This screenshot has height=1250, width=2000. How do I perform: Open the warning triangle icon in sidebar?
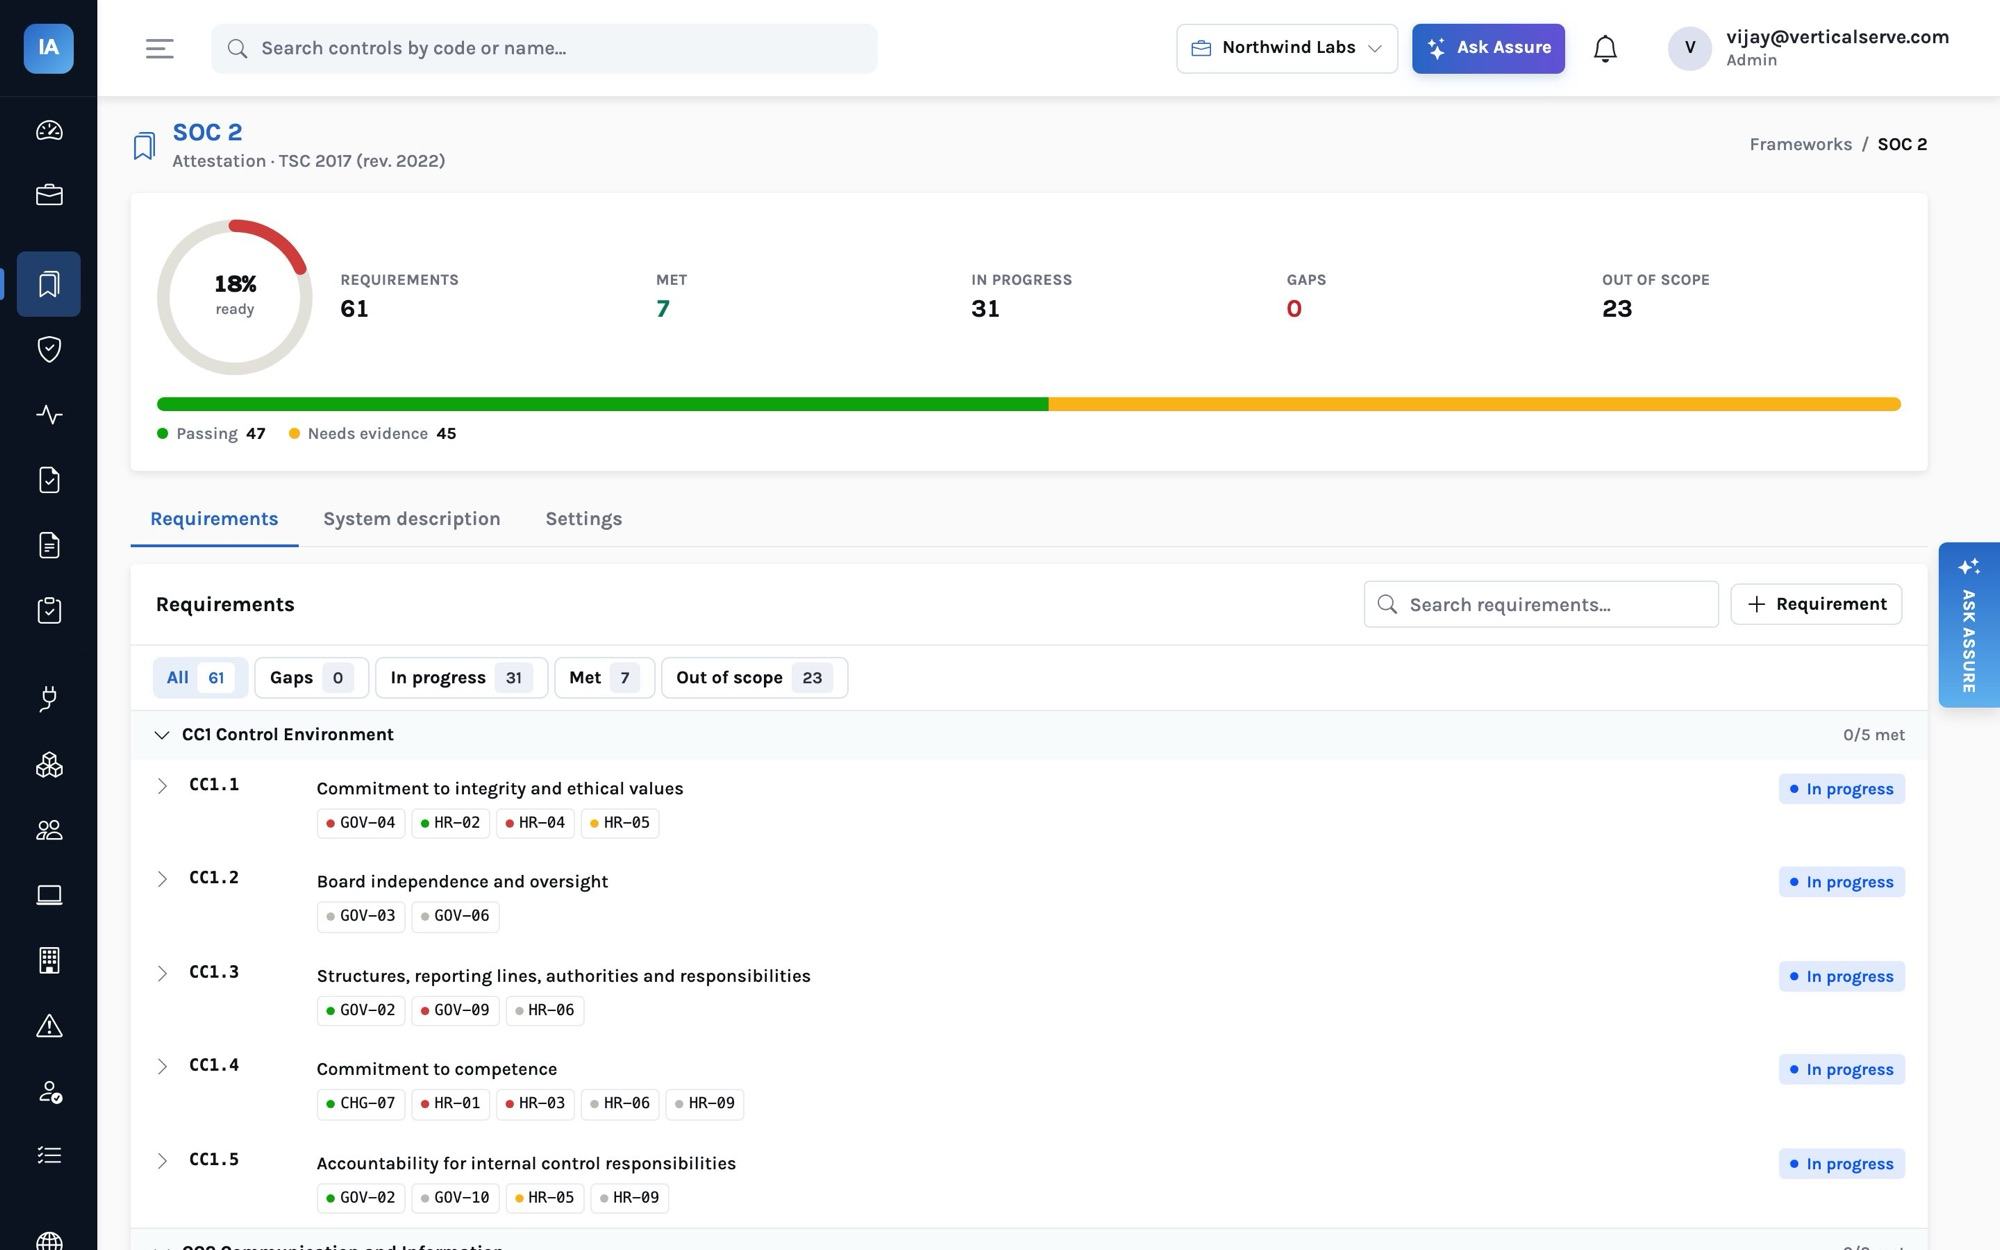tap(49, 1026)
